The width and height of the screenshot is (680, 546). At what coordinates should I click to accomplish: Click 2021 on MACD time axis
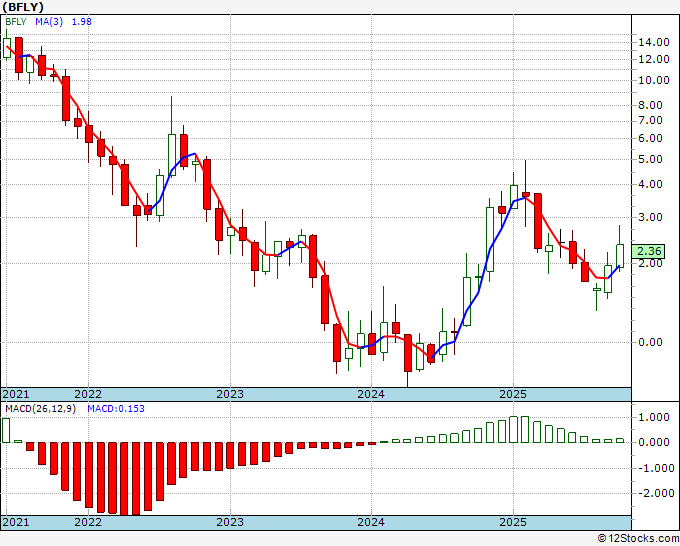tap(16, 522)
